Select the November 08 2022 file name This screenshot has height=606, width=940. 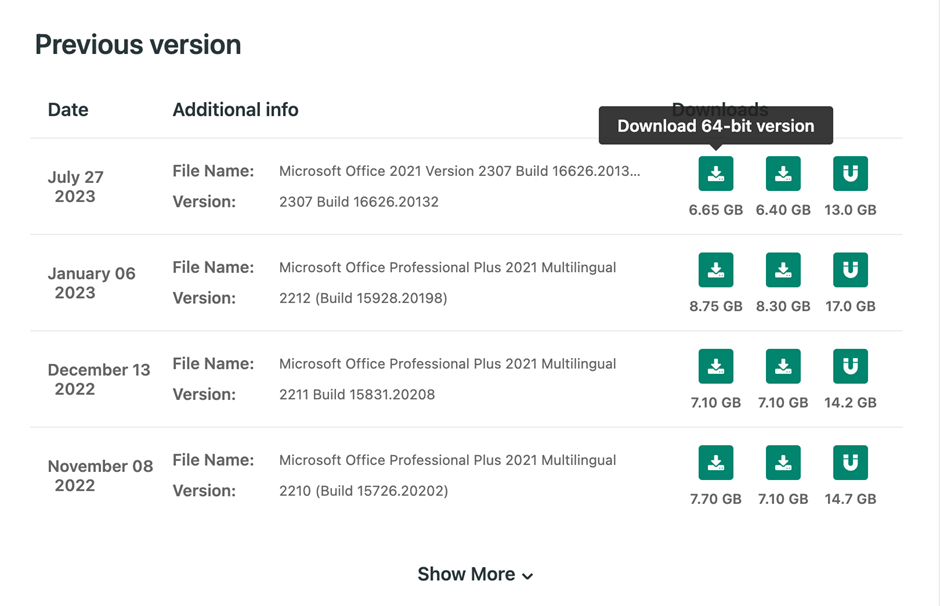pyautogui.click(x=447, y=460)
